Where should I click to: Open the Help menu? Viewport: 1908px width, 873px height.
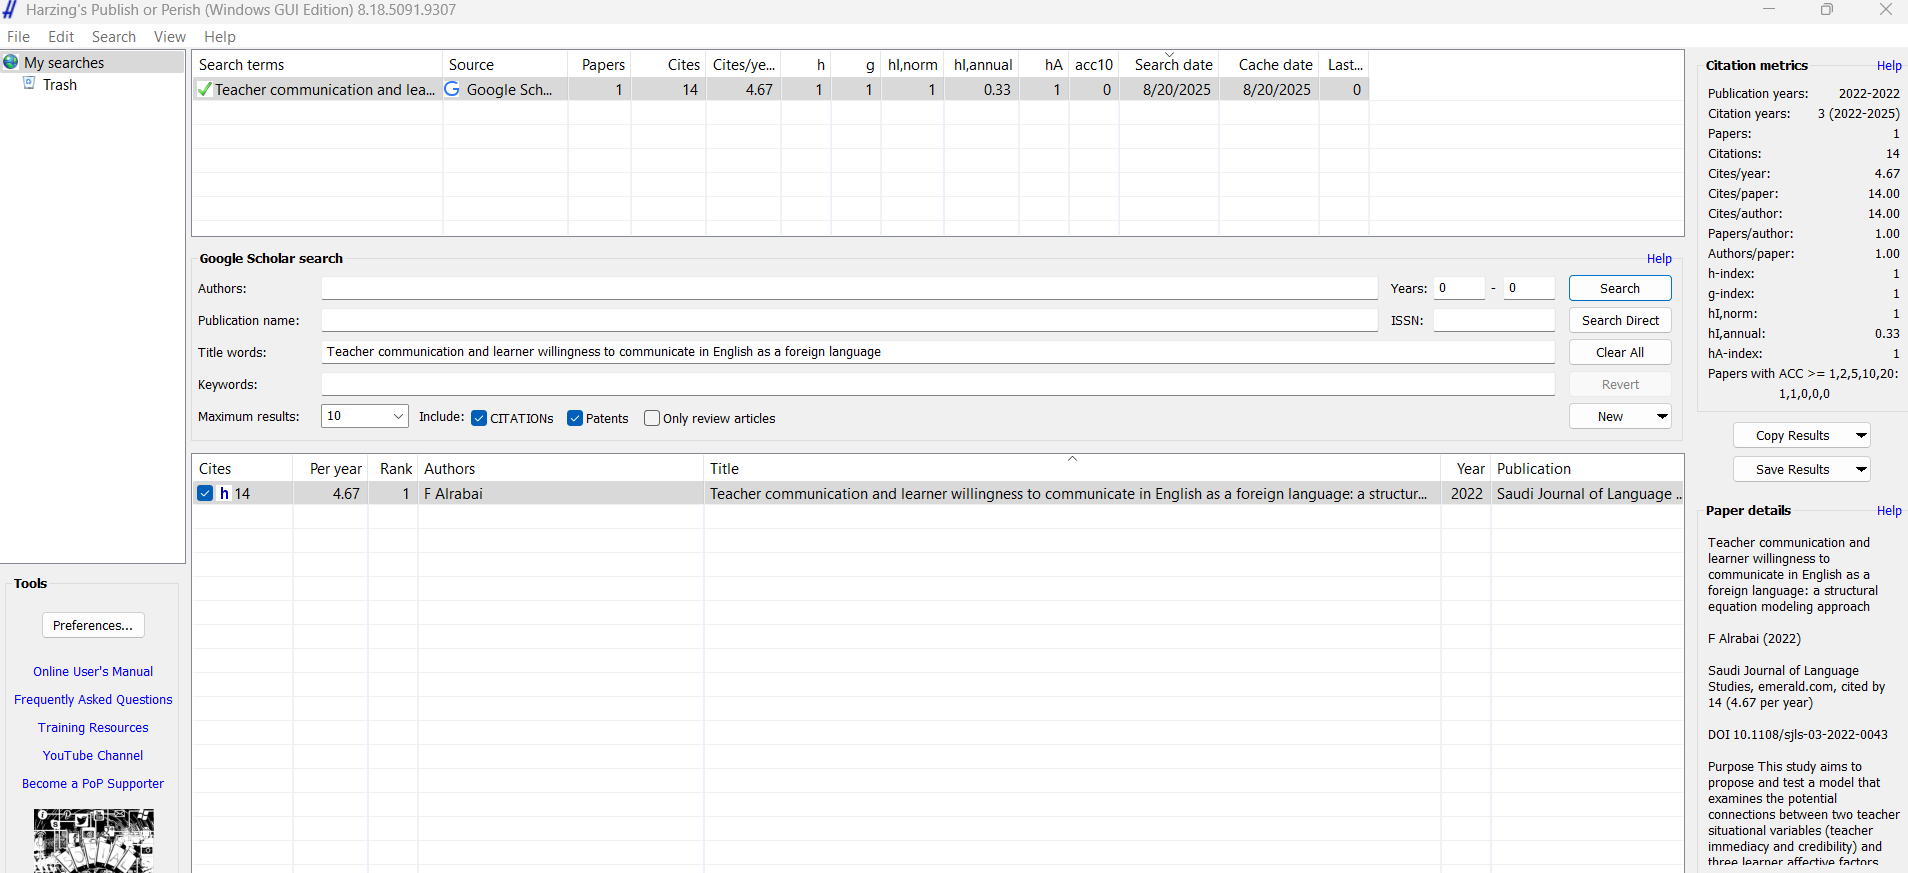220,37
